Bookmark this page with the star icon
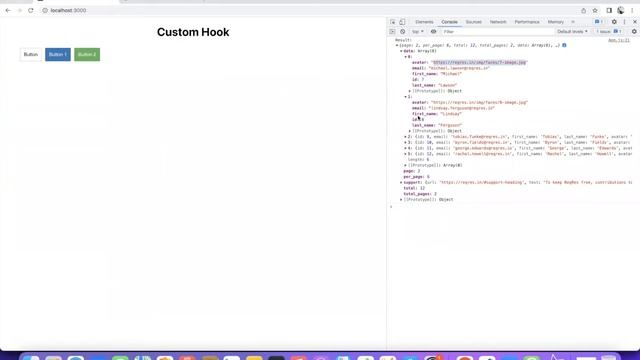 [x=595, y=10]
